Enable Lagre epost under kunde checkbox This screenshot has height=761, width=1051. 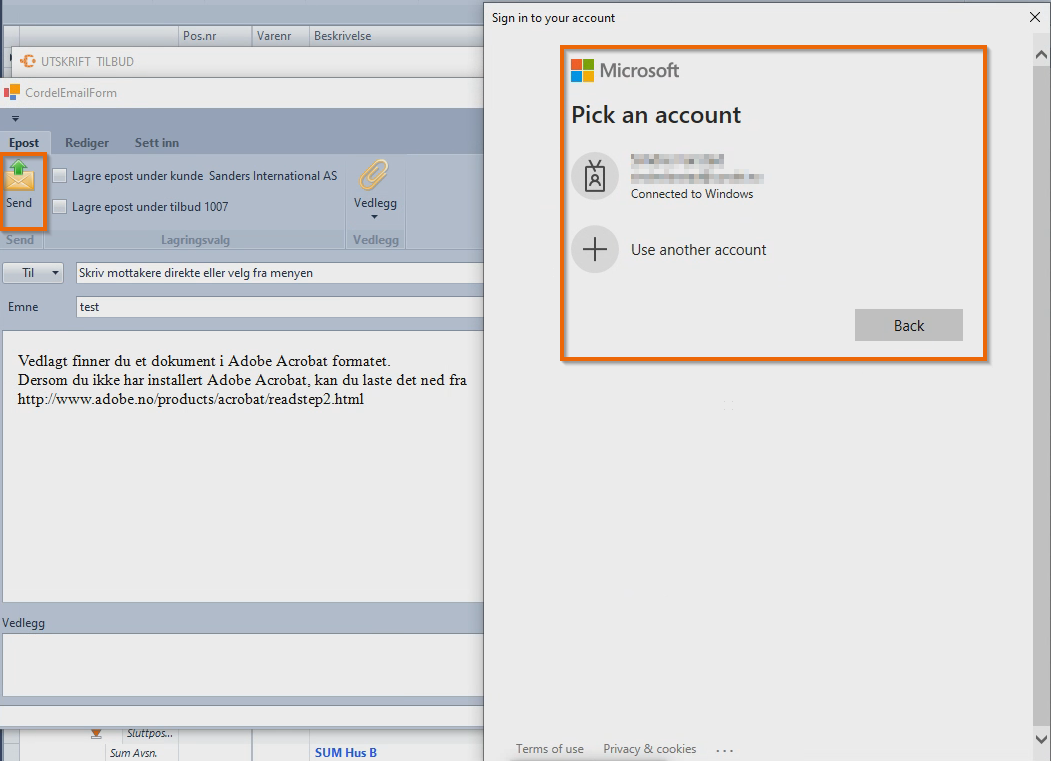(60, 176)
